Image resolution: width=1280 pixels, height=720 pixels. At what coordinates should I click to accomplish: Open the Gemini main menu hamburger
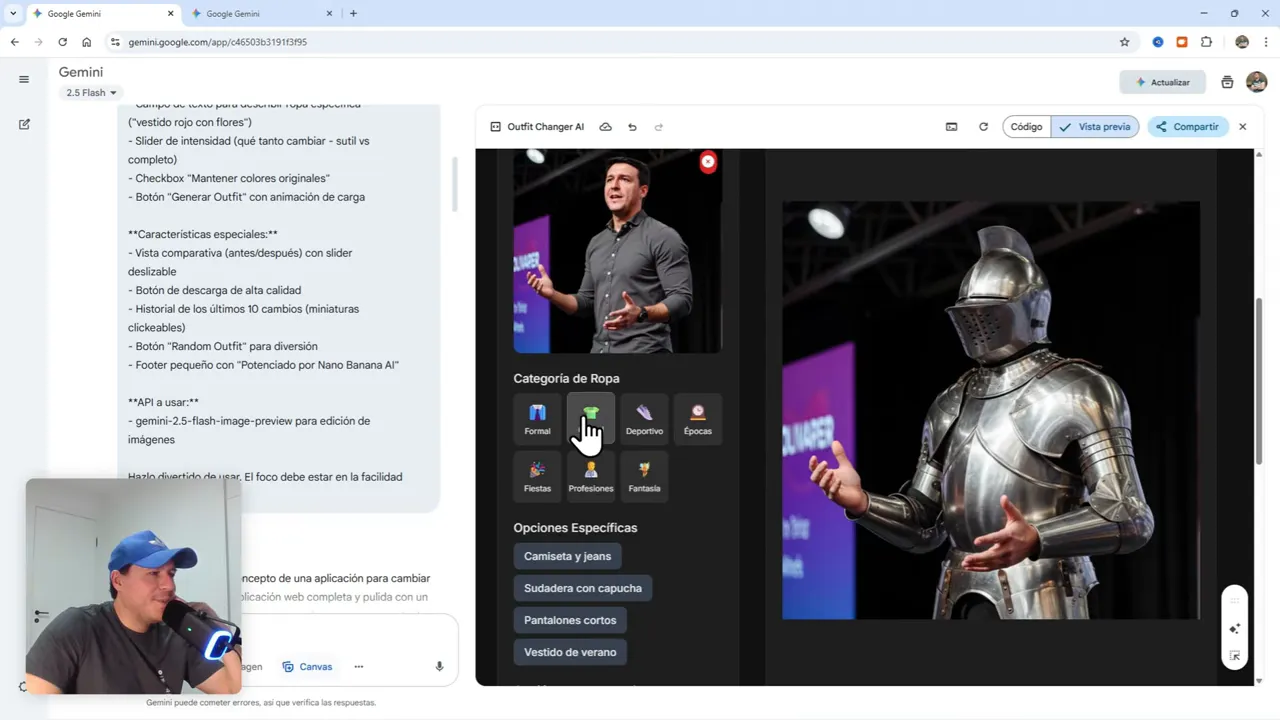24,80
